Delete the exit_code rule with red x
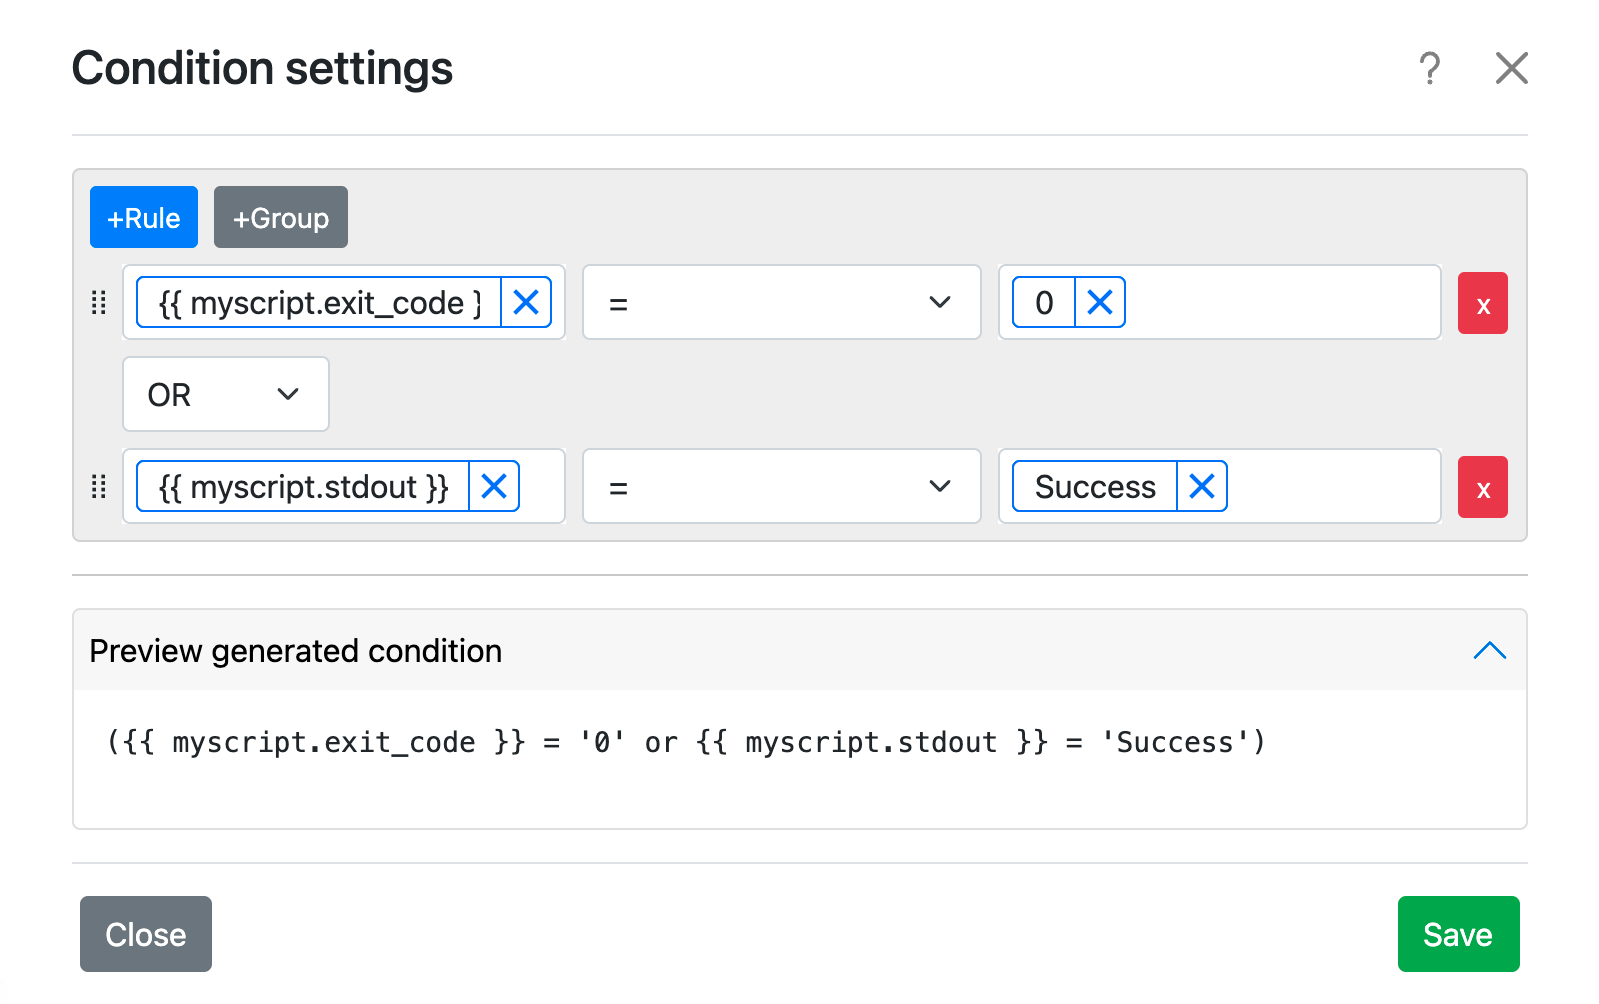Screen dimensions: 1599x1004 (1482, 303)
